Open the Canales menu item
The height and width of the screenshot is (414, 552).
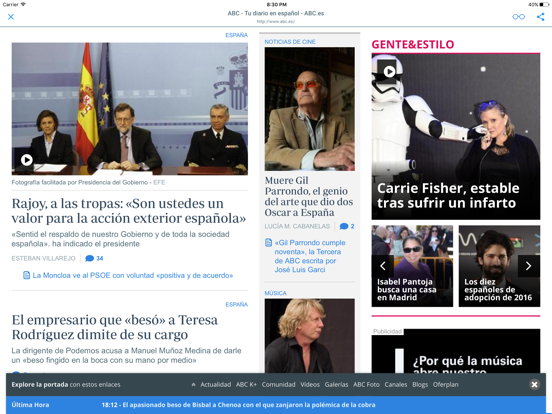pos(396,384)
